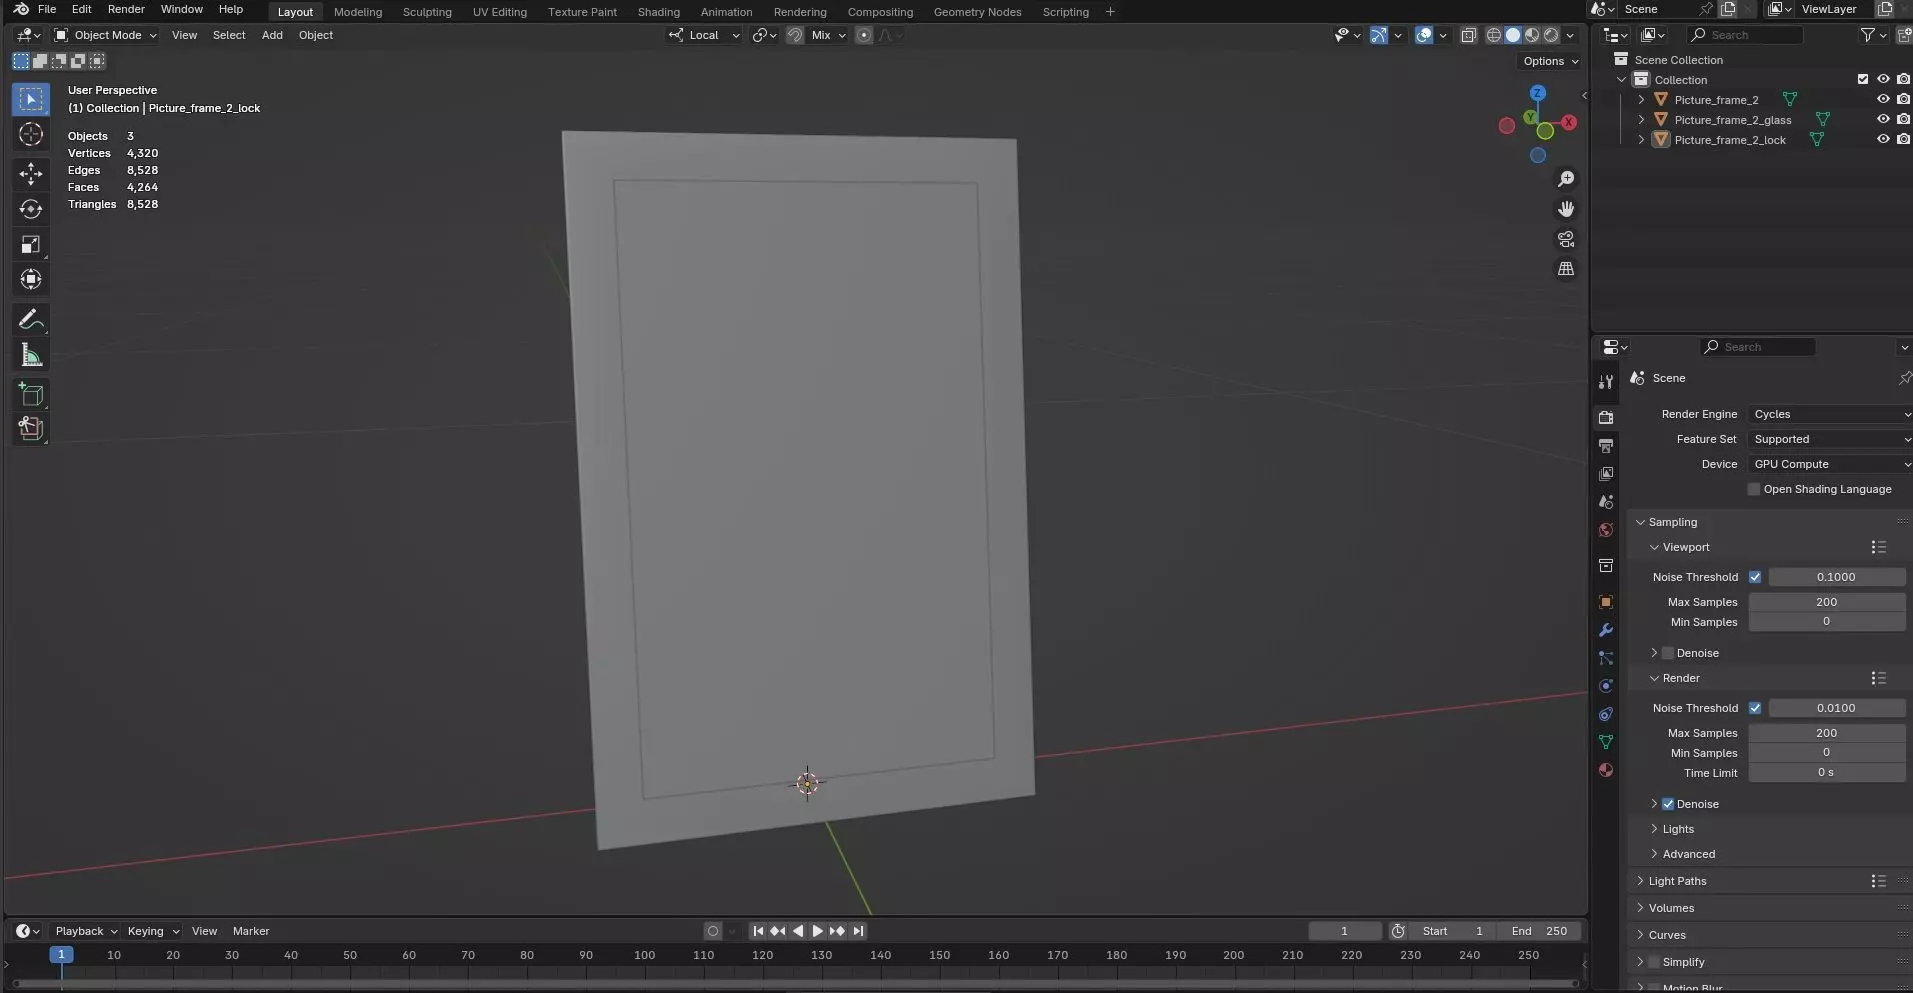Viewport: 1913px width, 993px height.
Task: Hide Picture_frame_2_lock in viewport
Action: tap(1883, 139)
